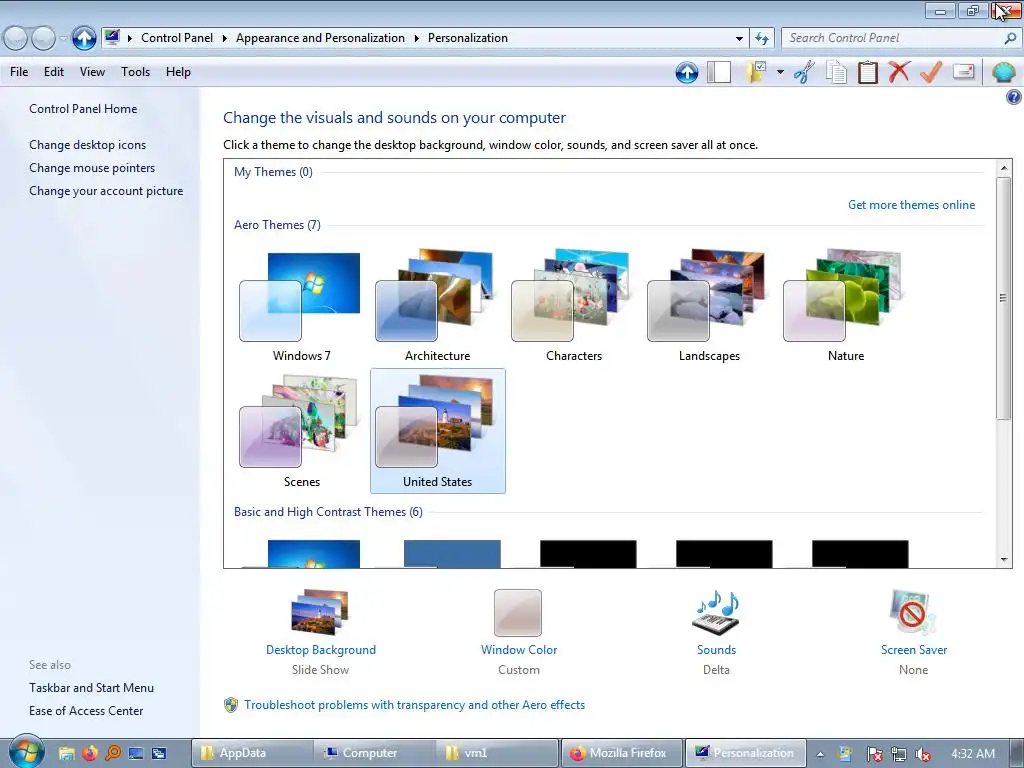Click the blue Up arrow in the toolbar
Image resolution: width=1024 pixels, height=768 pixels.
(x=686, y=72)
